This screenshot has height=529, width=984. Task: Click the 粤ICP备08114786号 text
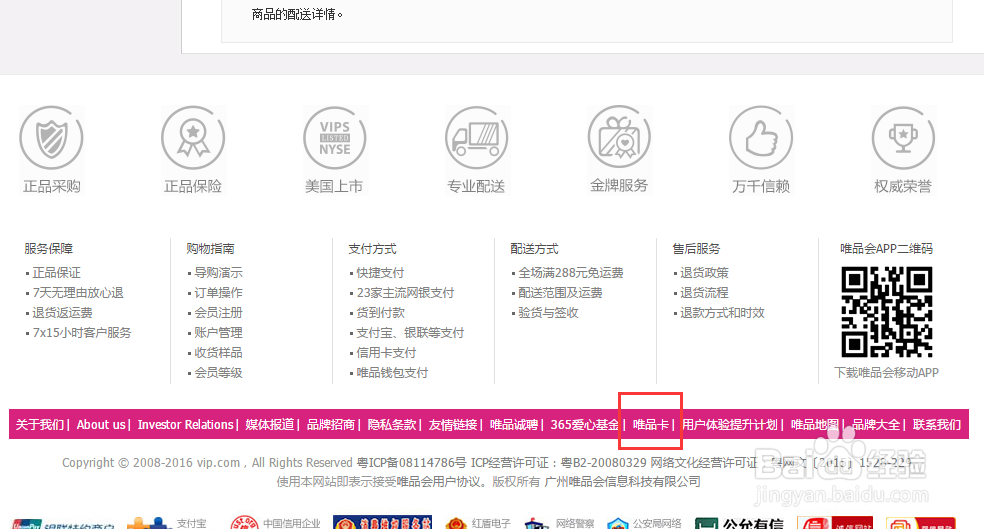[412, 463]
